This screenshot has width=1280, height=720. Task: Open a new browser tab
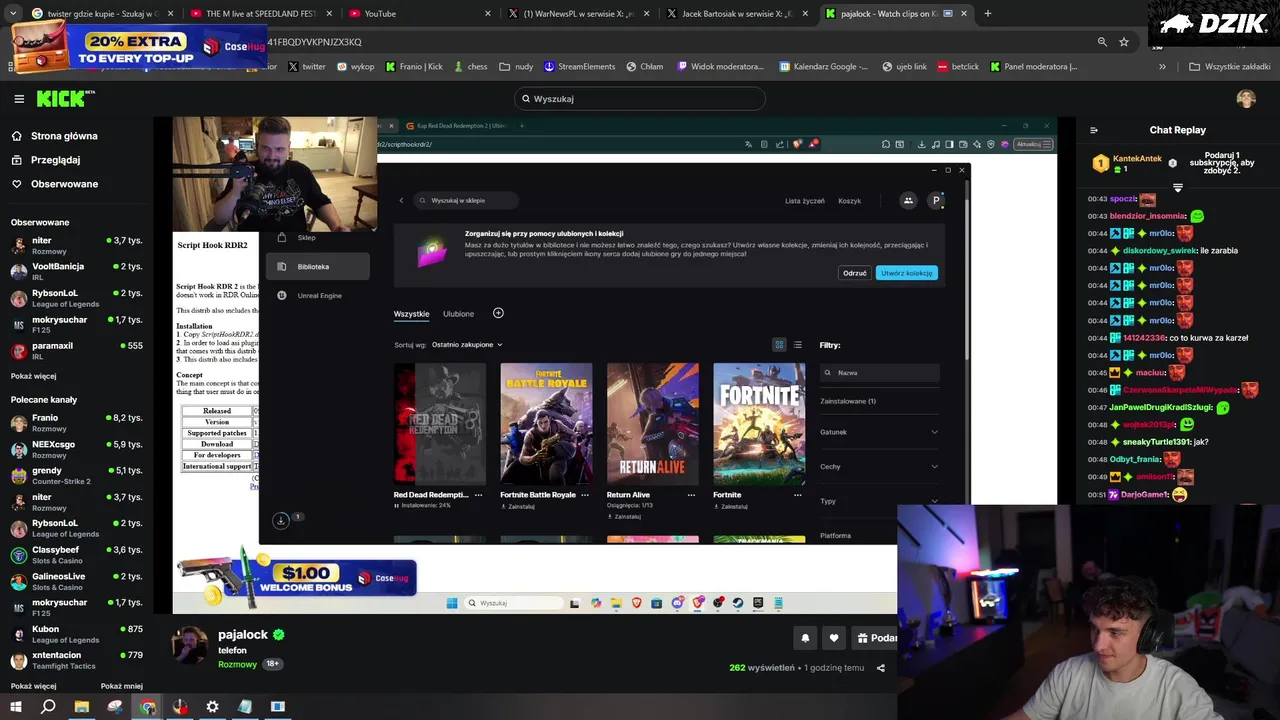[x=987, y=13]
